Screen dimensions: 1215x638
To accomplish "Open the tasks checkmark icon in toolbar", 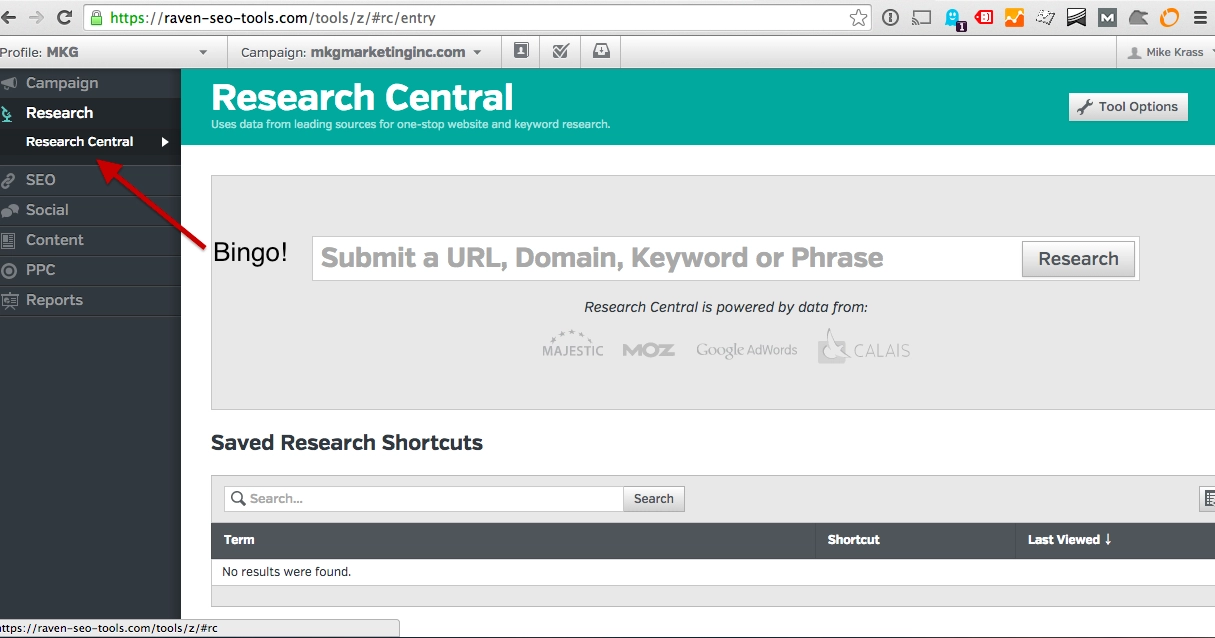I will (x=561, y=51).
